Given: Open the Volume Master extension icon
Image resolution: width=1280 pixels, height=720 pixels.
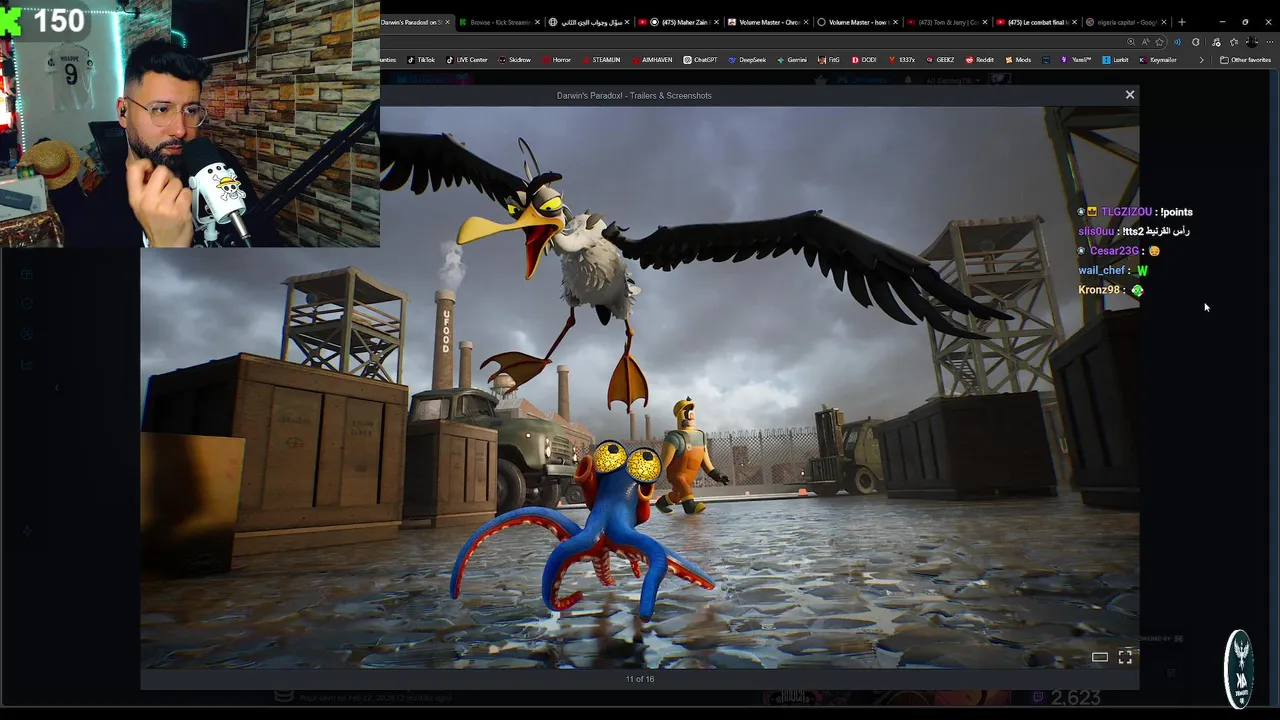Looking at the screenshot, I should (x=1177, y=42).
